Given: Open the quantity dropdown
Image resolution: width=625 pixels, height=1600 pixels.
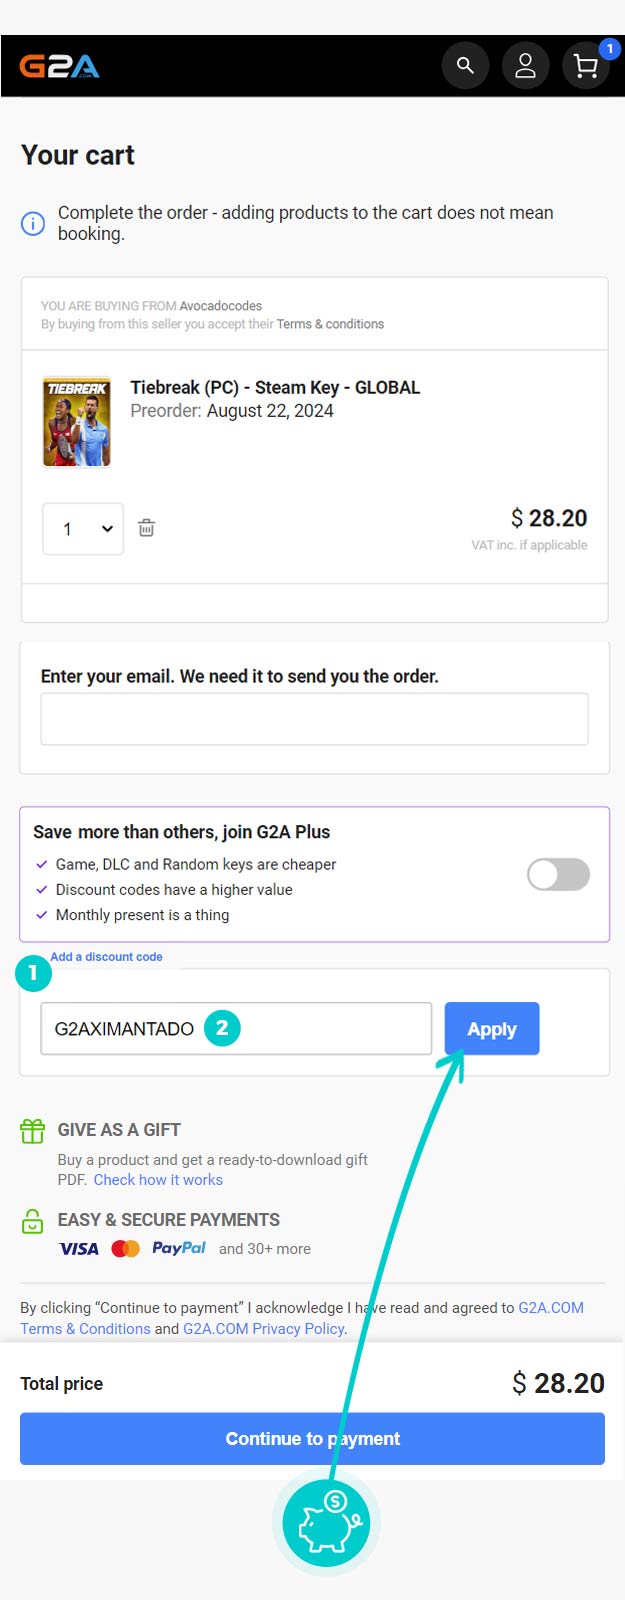Looking at the screenshot, I should pyautogui.click(x=83, y=529).
